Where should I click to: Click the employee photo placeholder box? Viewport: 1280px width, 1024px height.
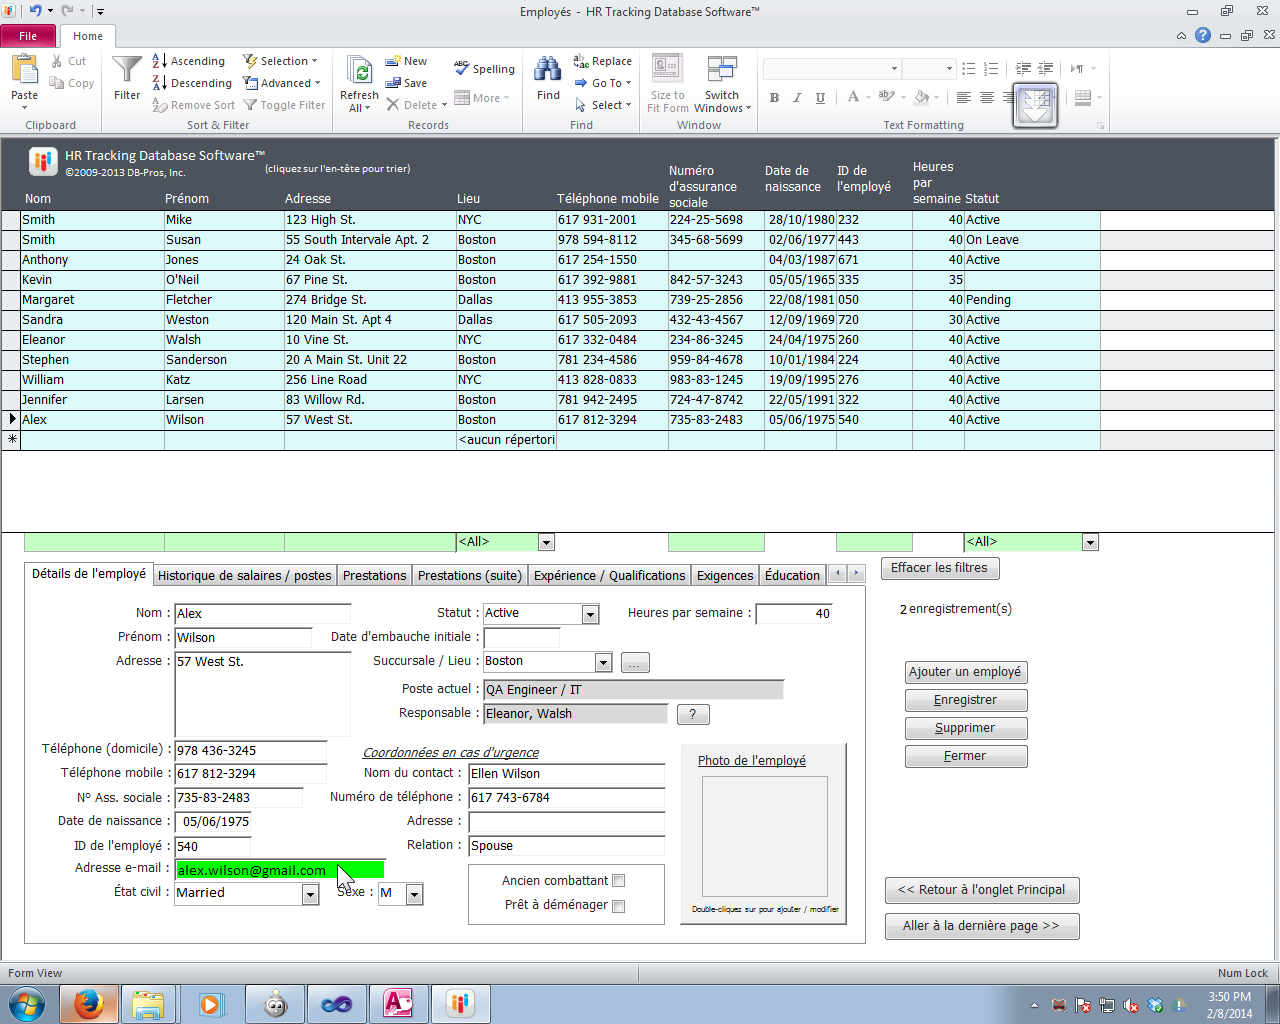click(x=764, y=837)
